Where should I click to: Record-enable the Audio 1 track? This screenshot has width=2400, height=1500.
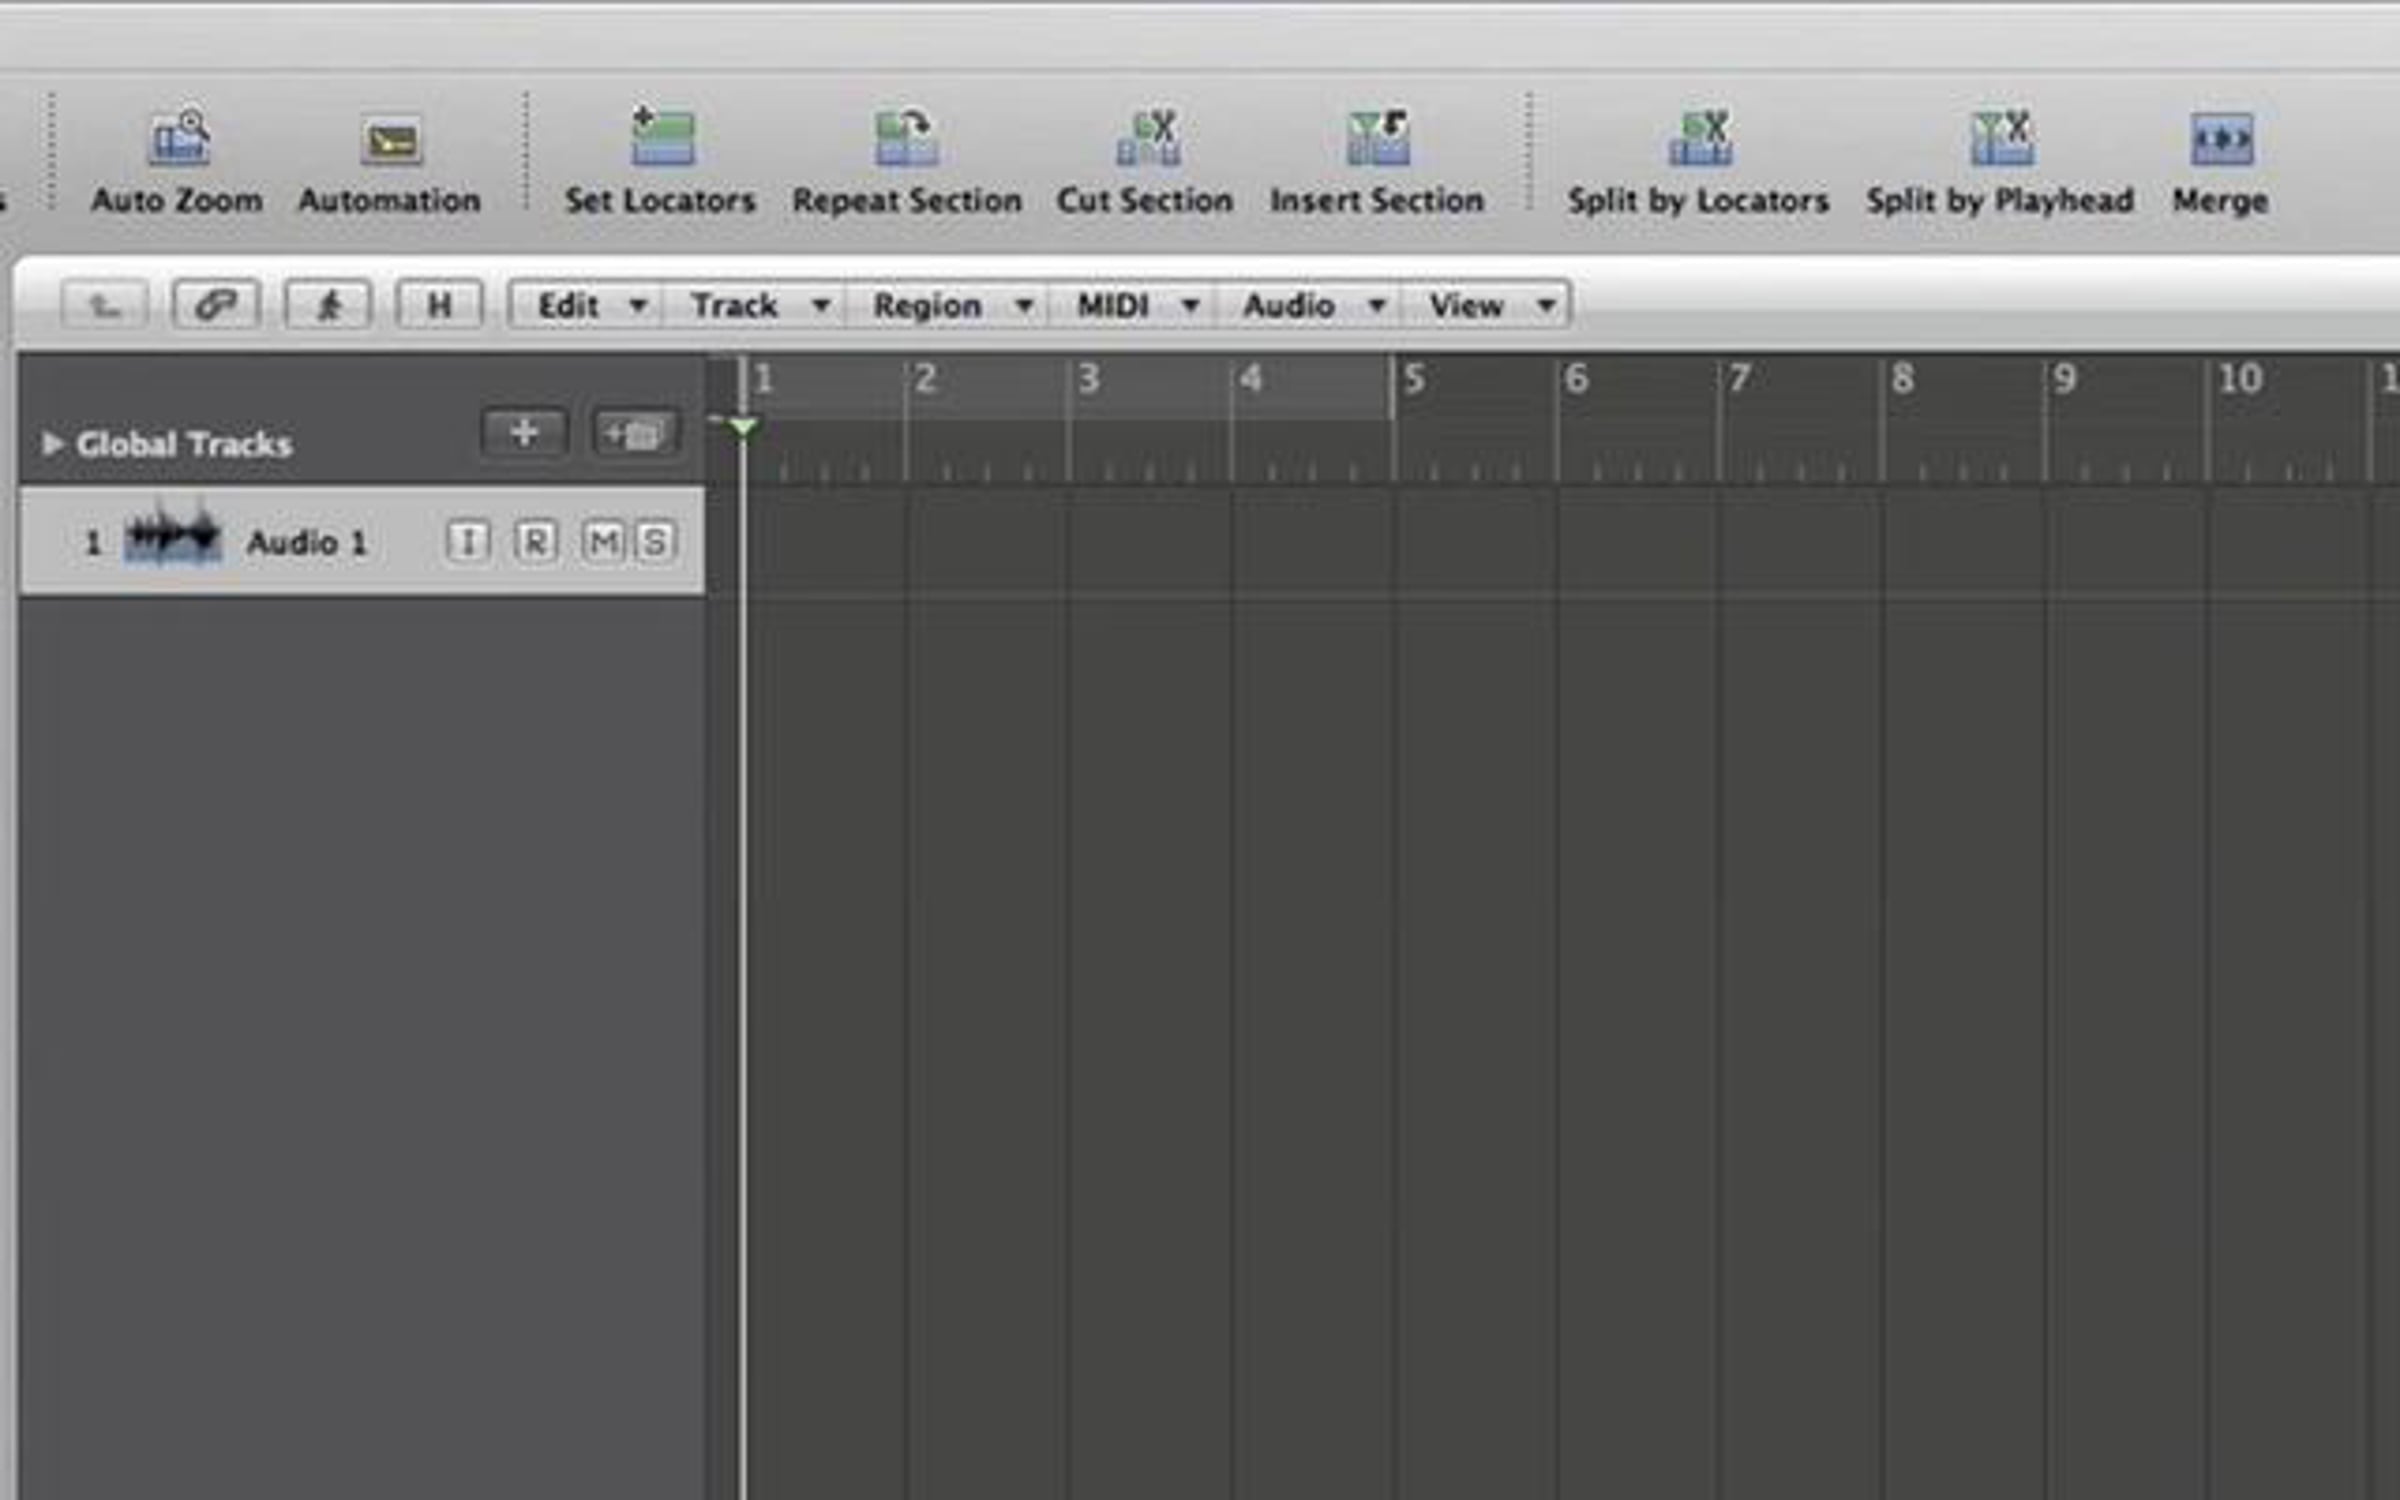pos(536,542)
